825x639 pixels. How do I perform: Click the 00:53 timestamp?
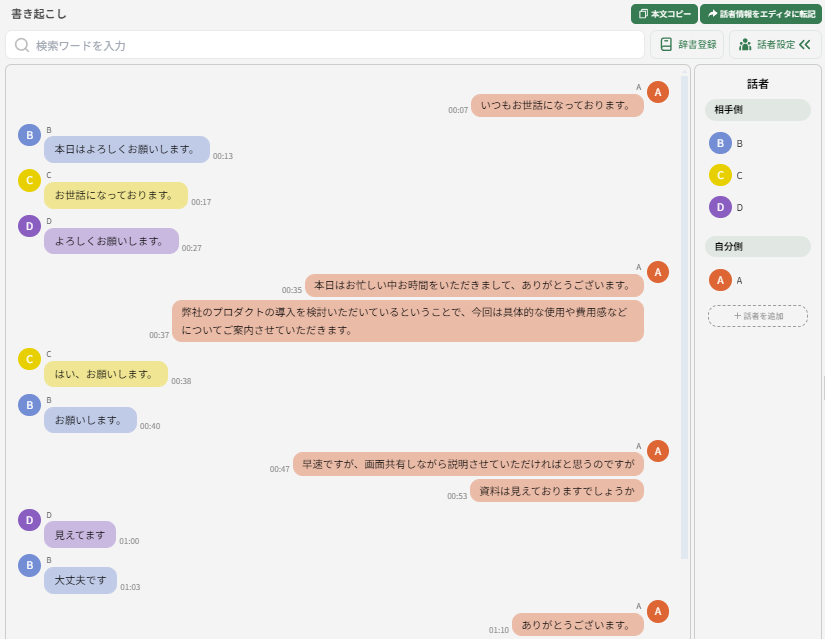point(457,496)
